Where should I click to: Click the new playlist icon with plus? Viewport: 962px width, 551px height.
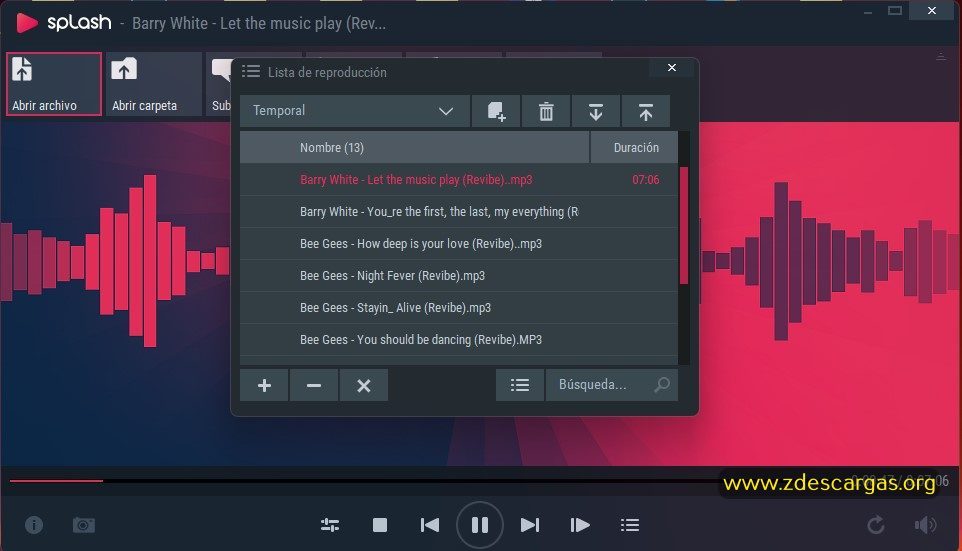click(496, 111)
